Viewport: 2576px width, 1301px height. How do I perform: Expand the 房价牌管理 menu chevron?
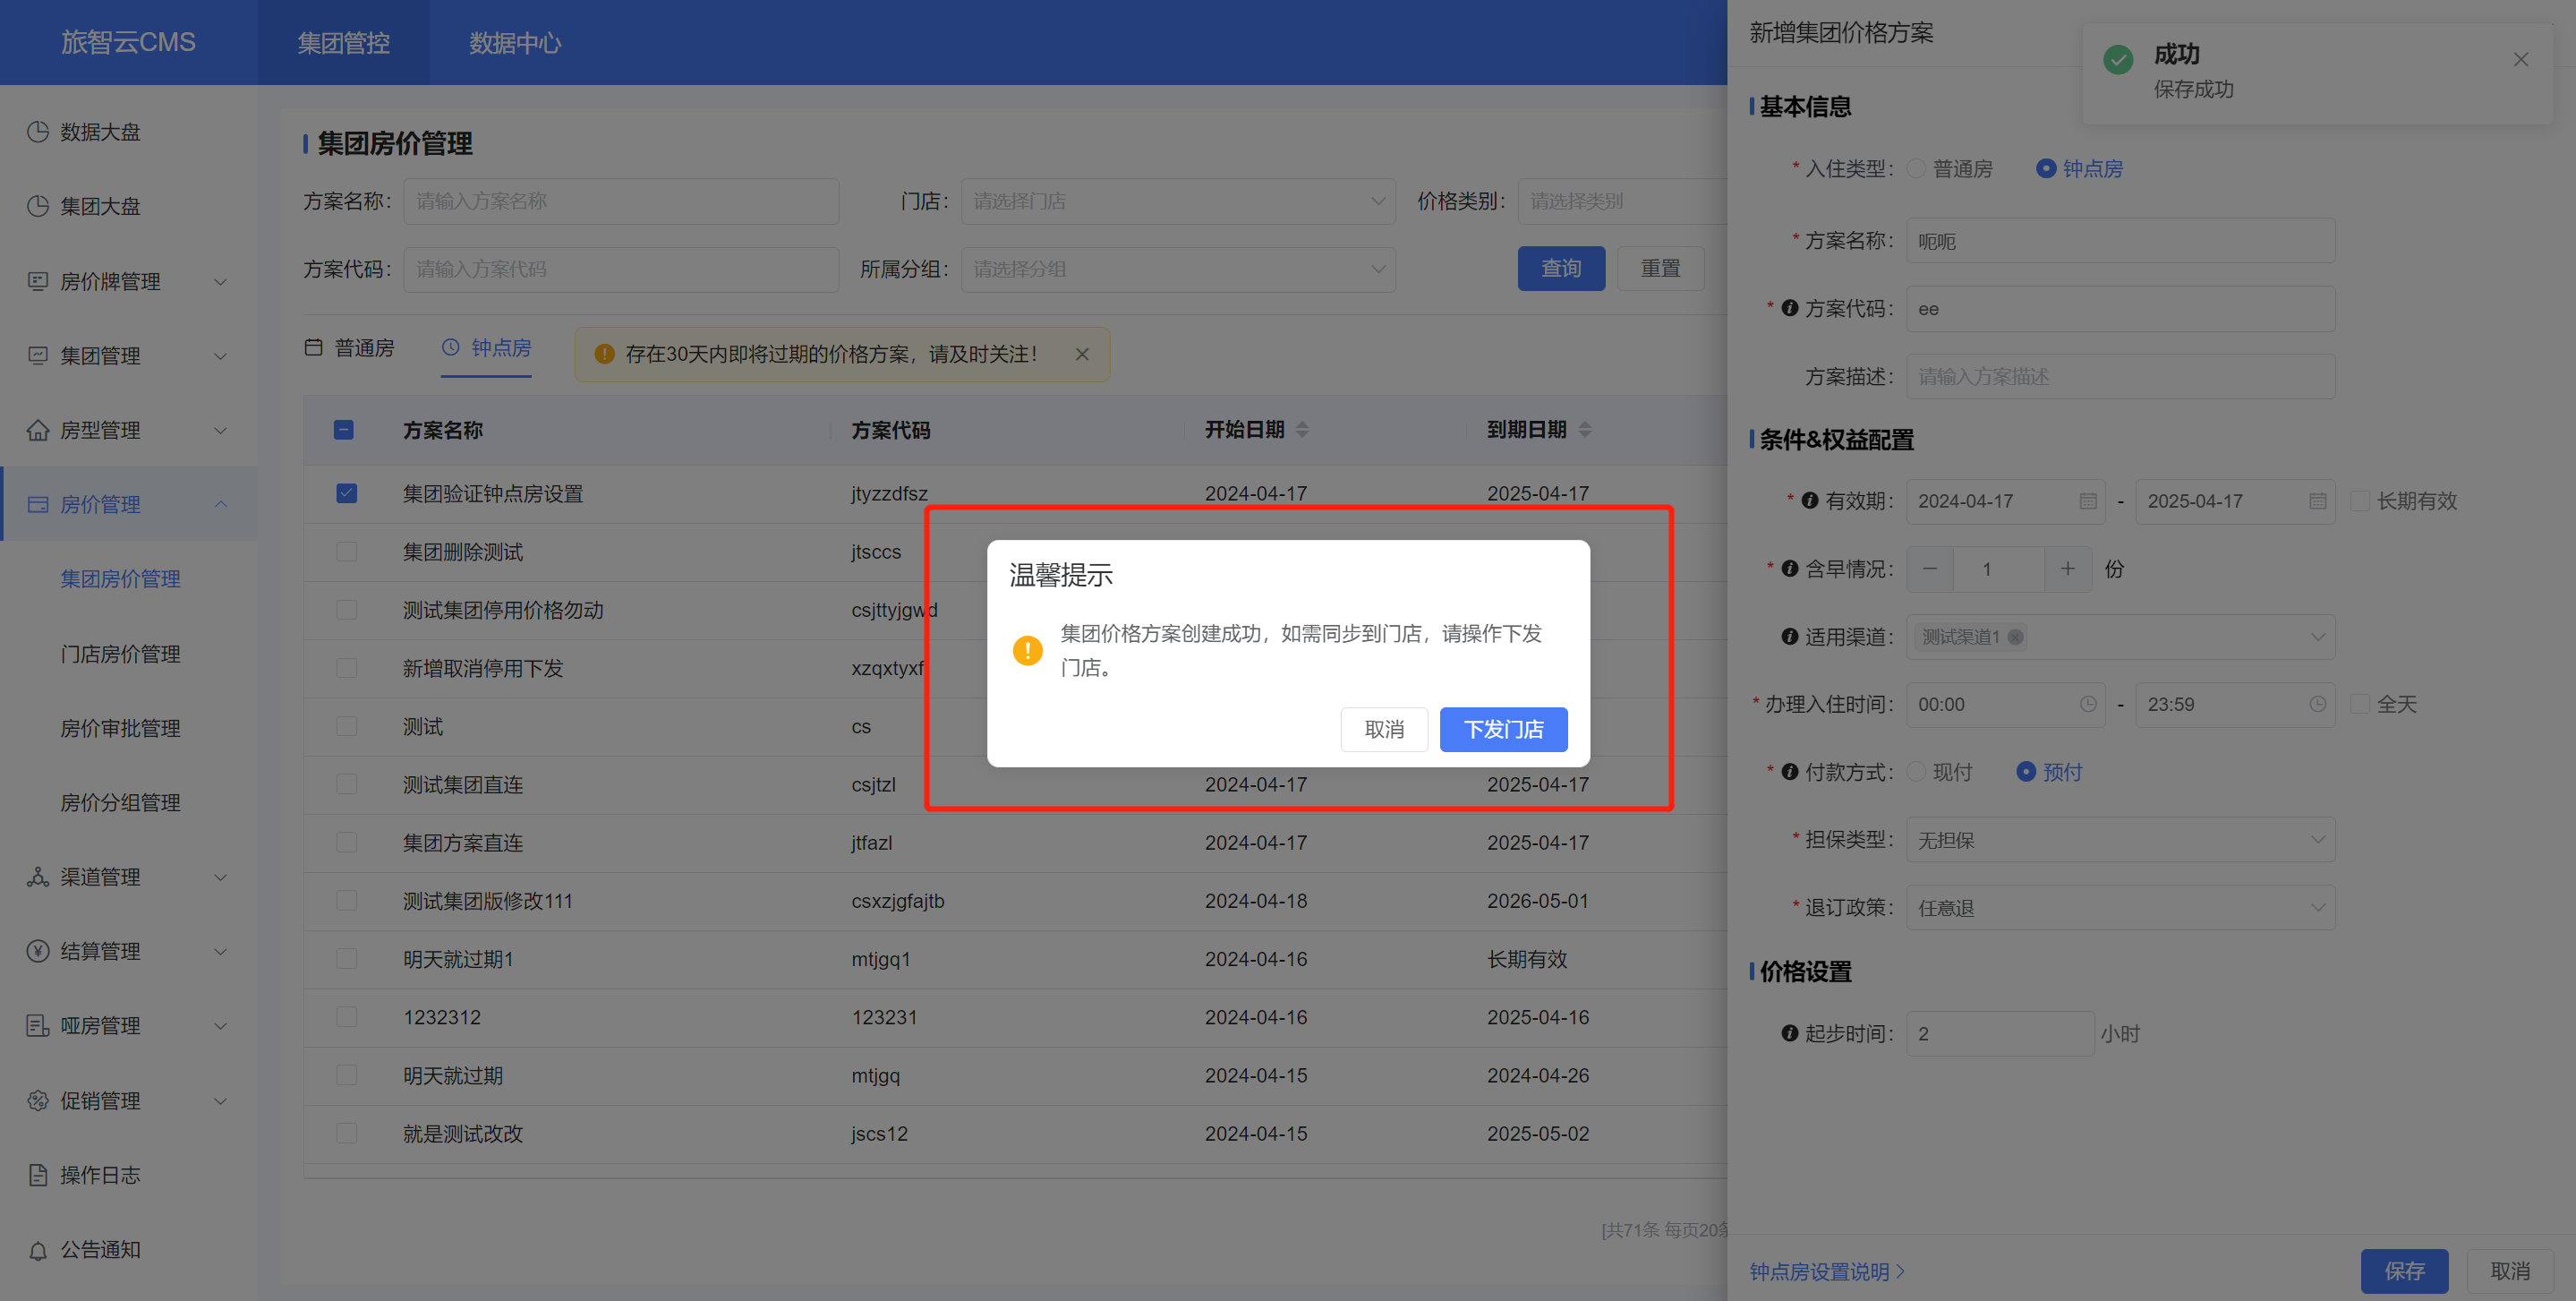click(x=221, y=282)
